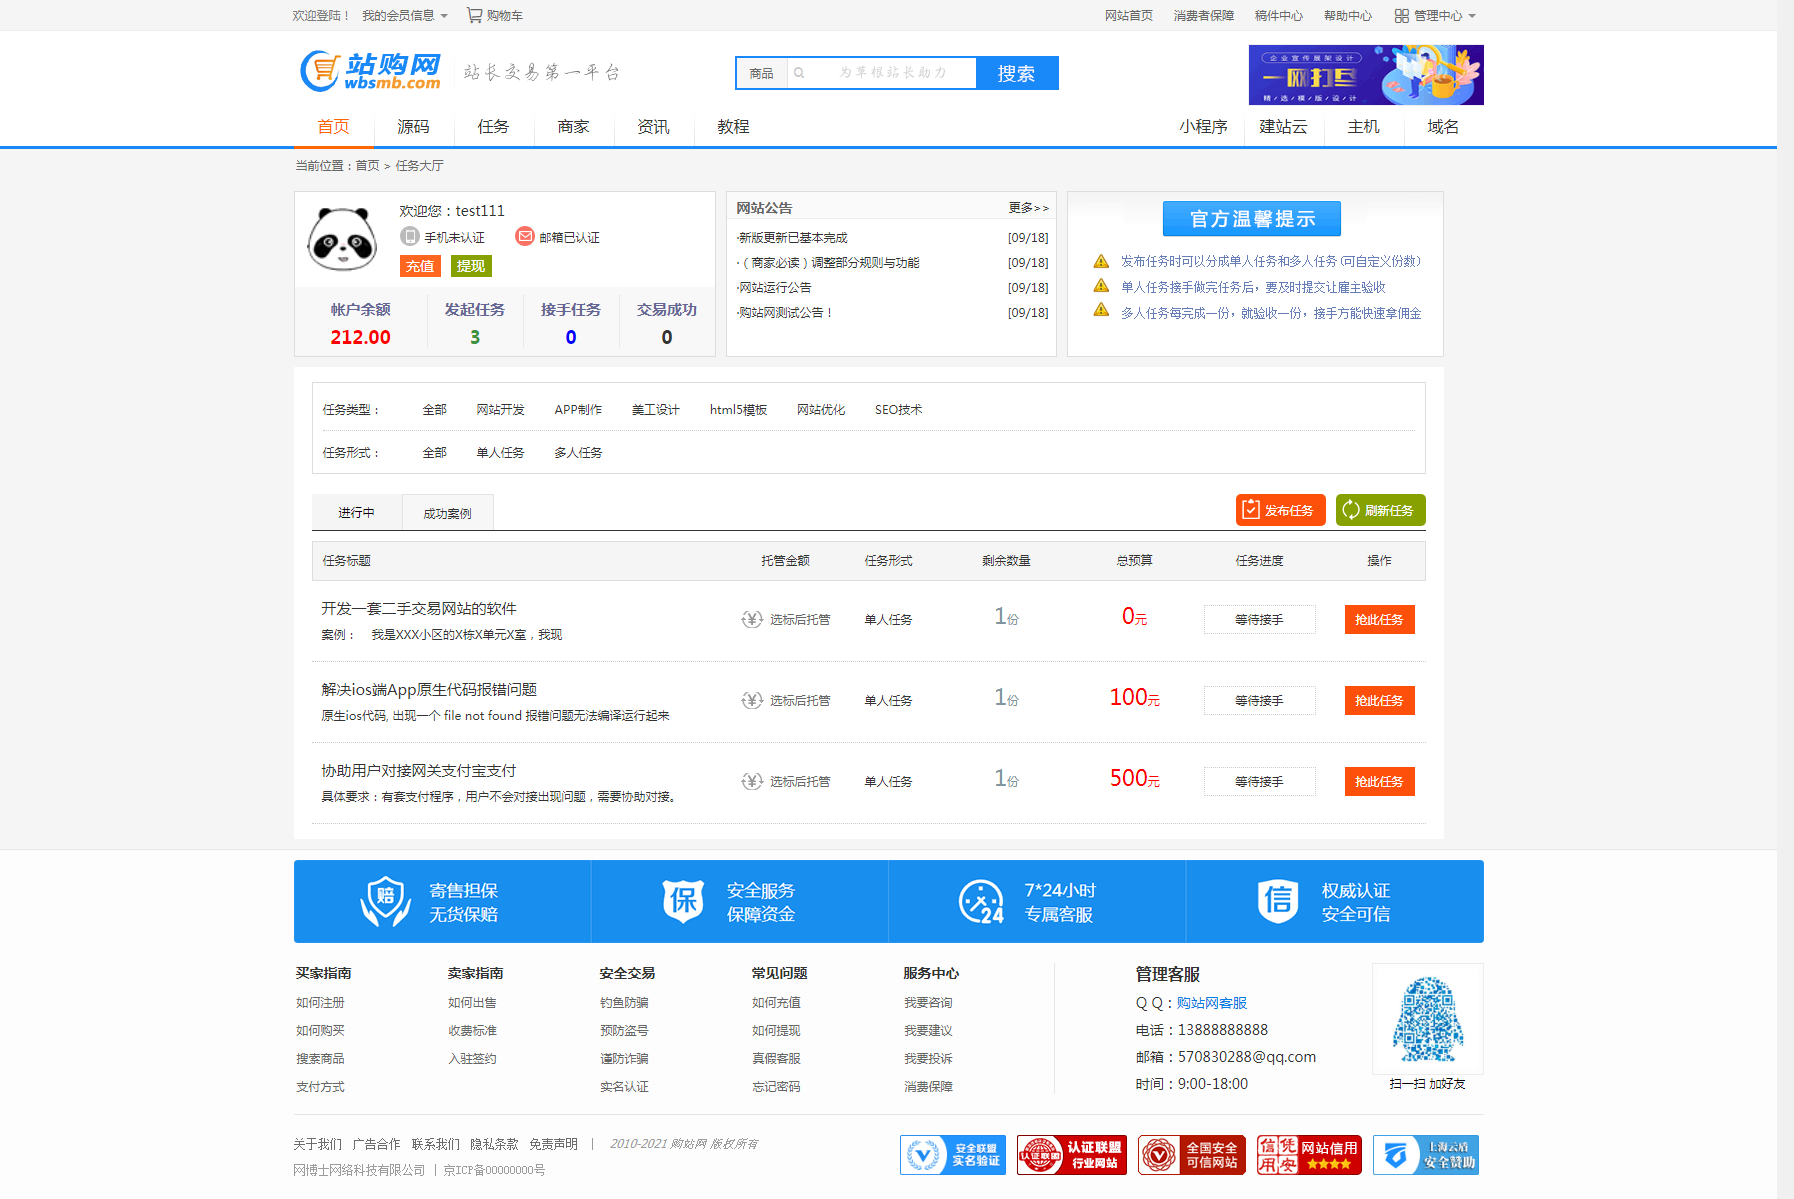Click 抢此任务 for the ios task
Image resolution: width=1794 pixels, height=1199 pixels.
[x=1379, y=700]
